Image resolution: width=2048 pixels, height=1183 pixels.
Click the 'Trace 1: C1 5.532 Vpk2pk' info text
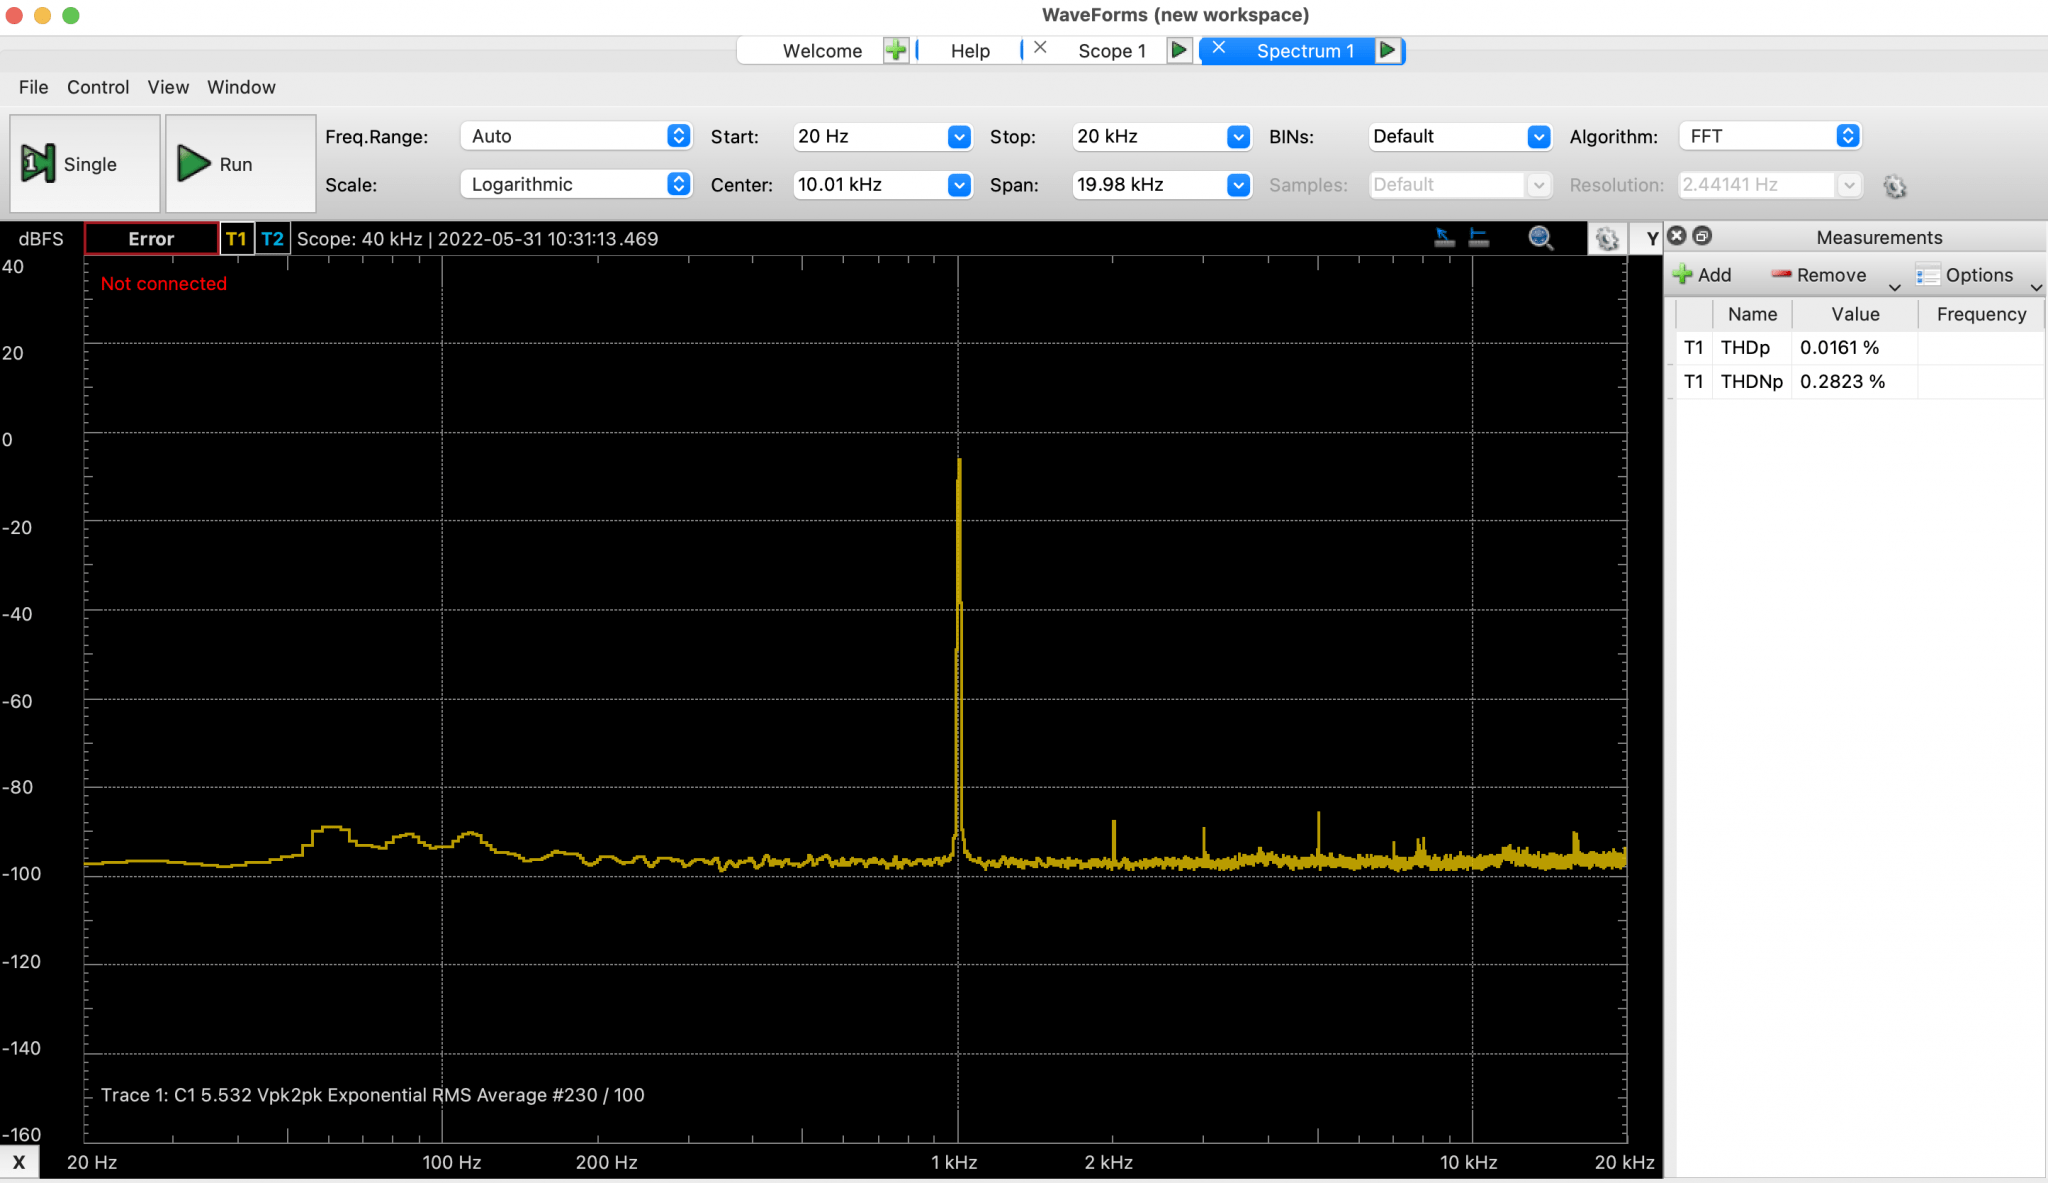pos(372,1095)
